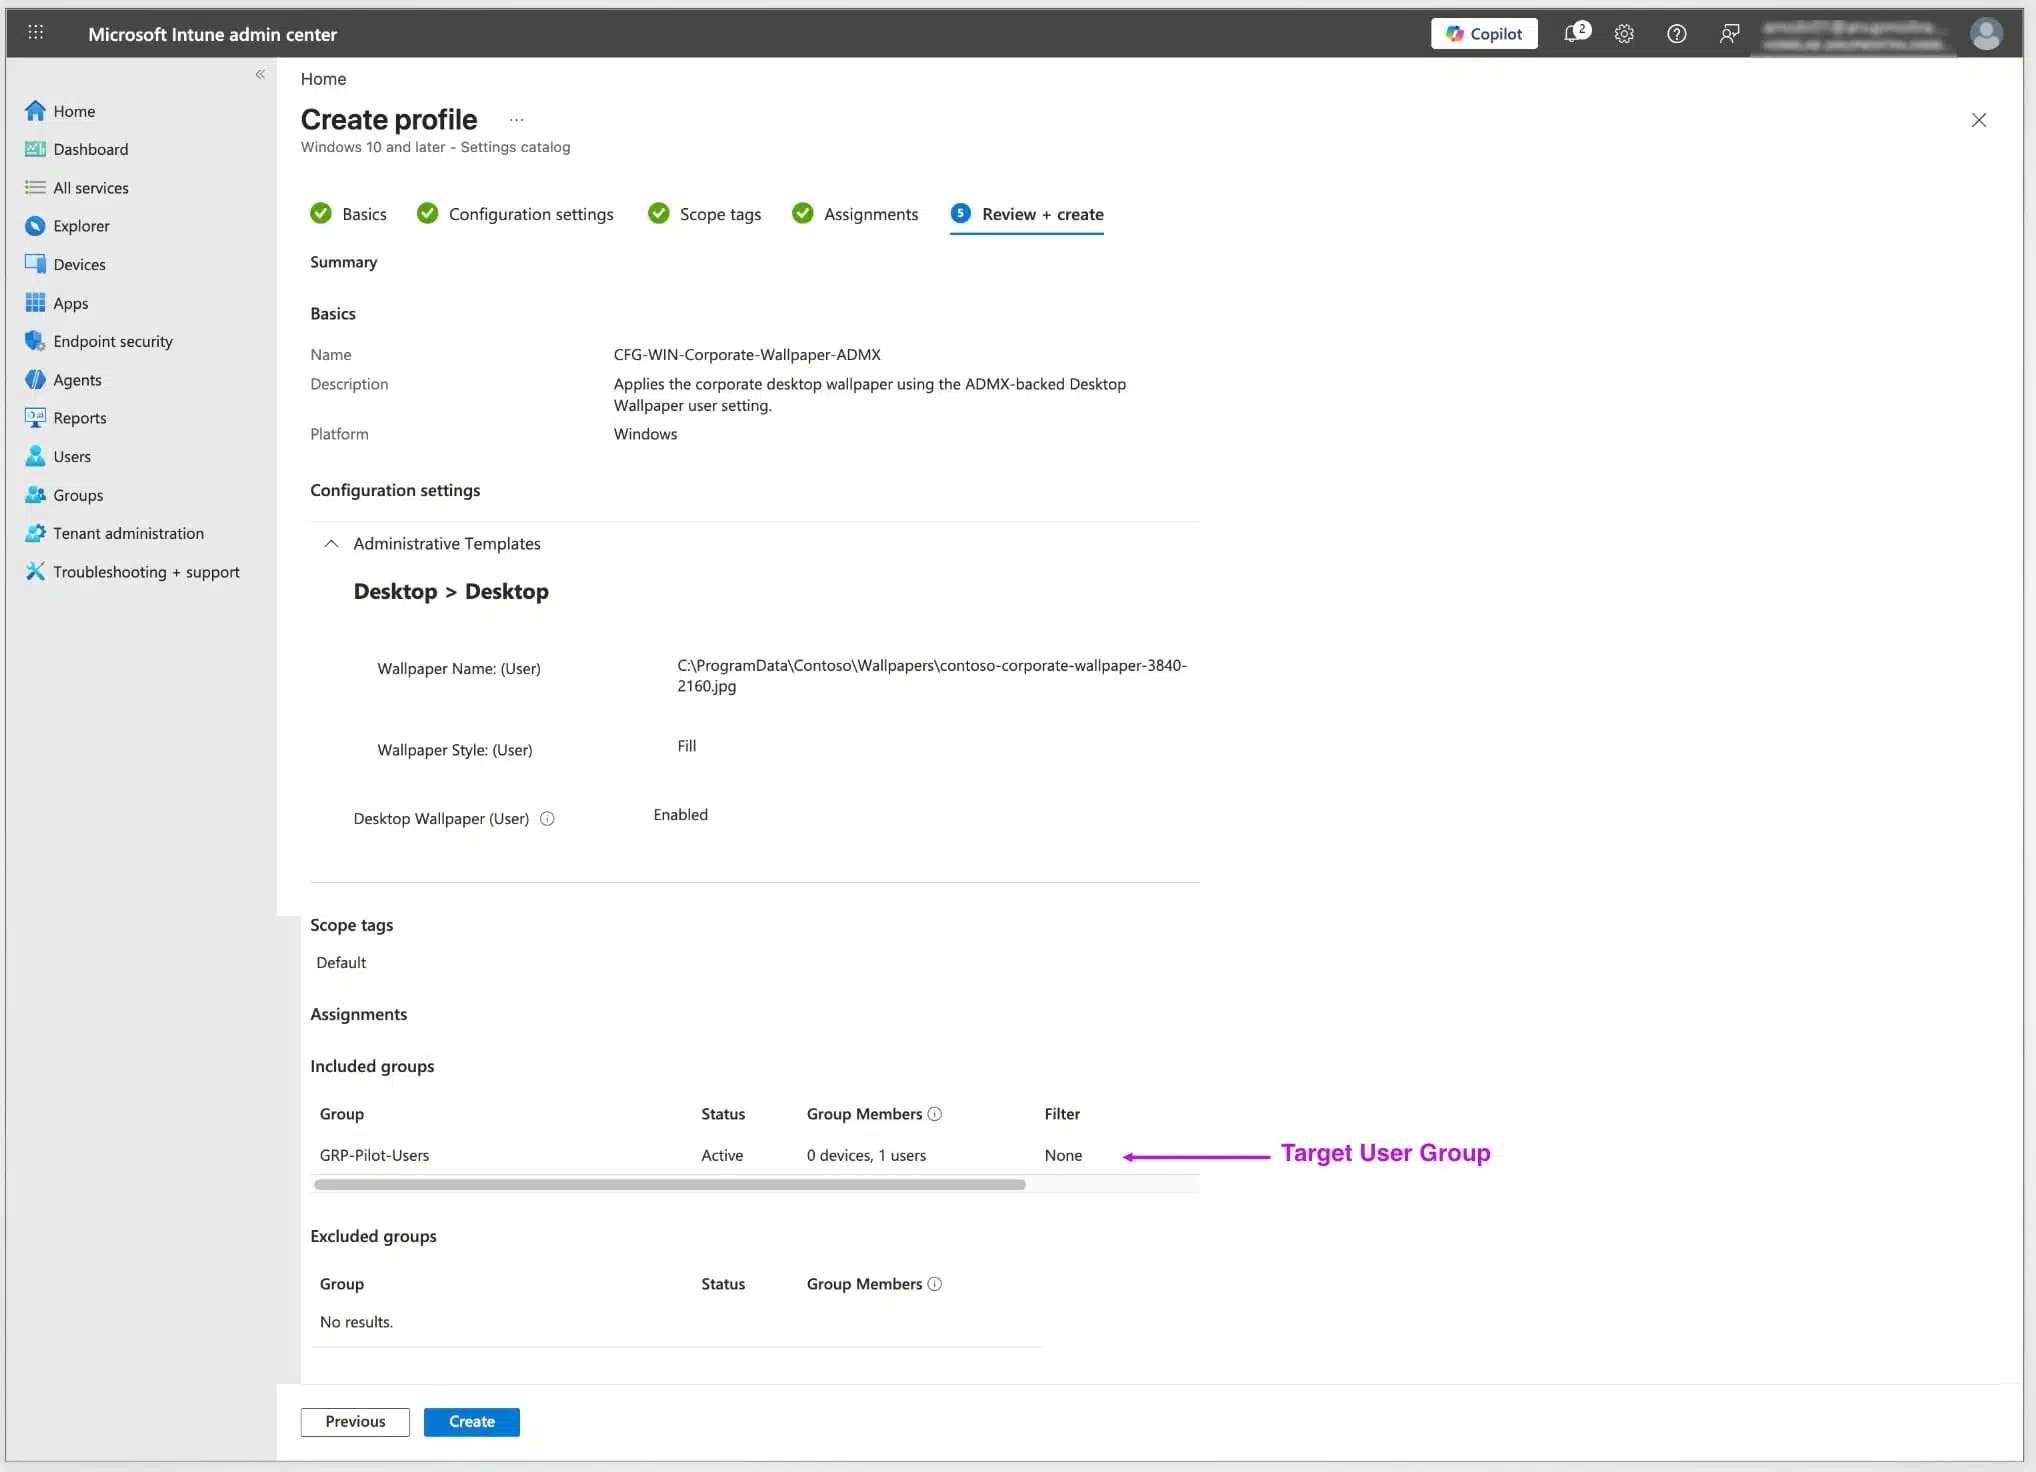Collapse the left navigation pane
Screen dimensions: 2036x1472
point(260,74)
